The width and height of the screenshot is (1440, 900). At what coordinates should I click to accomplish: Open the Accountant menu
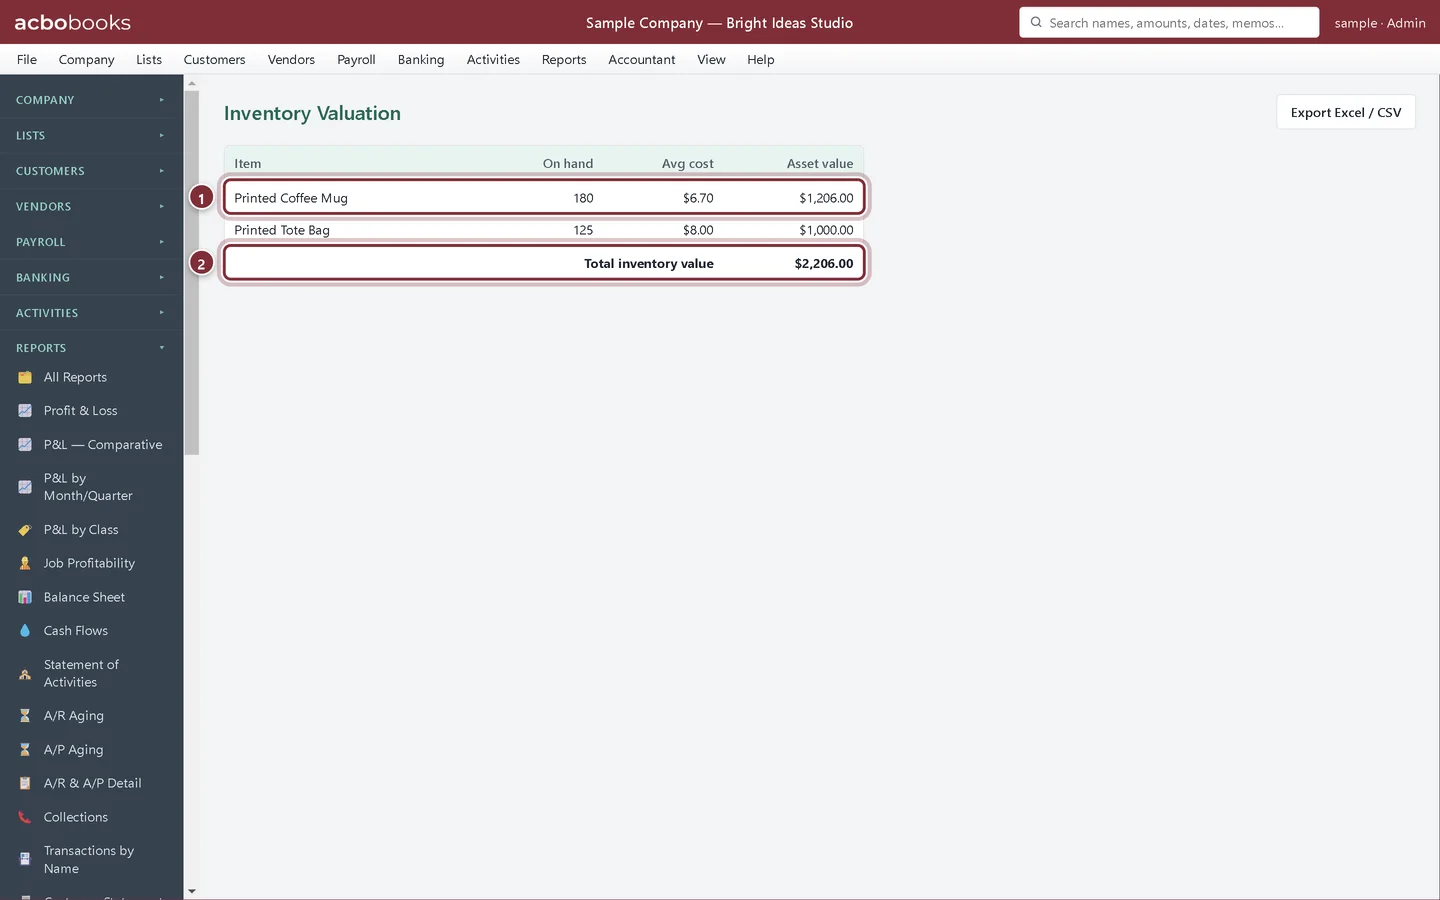642,60
